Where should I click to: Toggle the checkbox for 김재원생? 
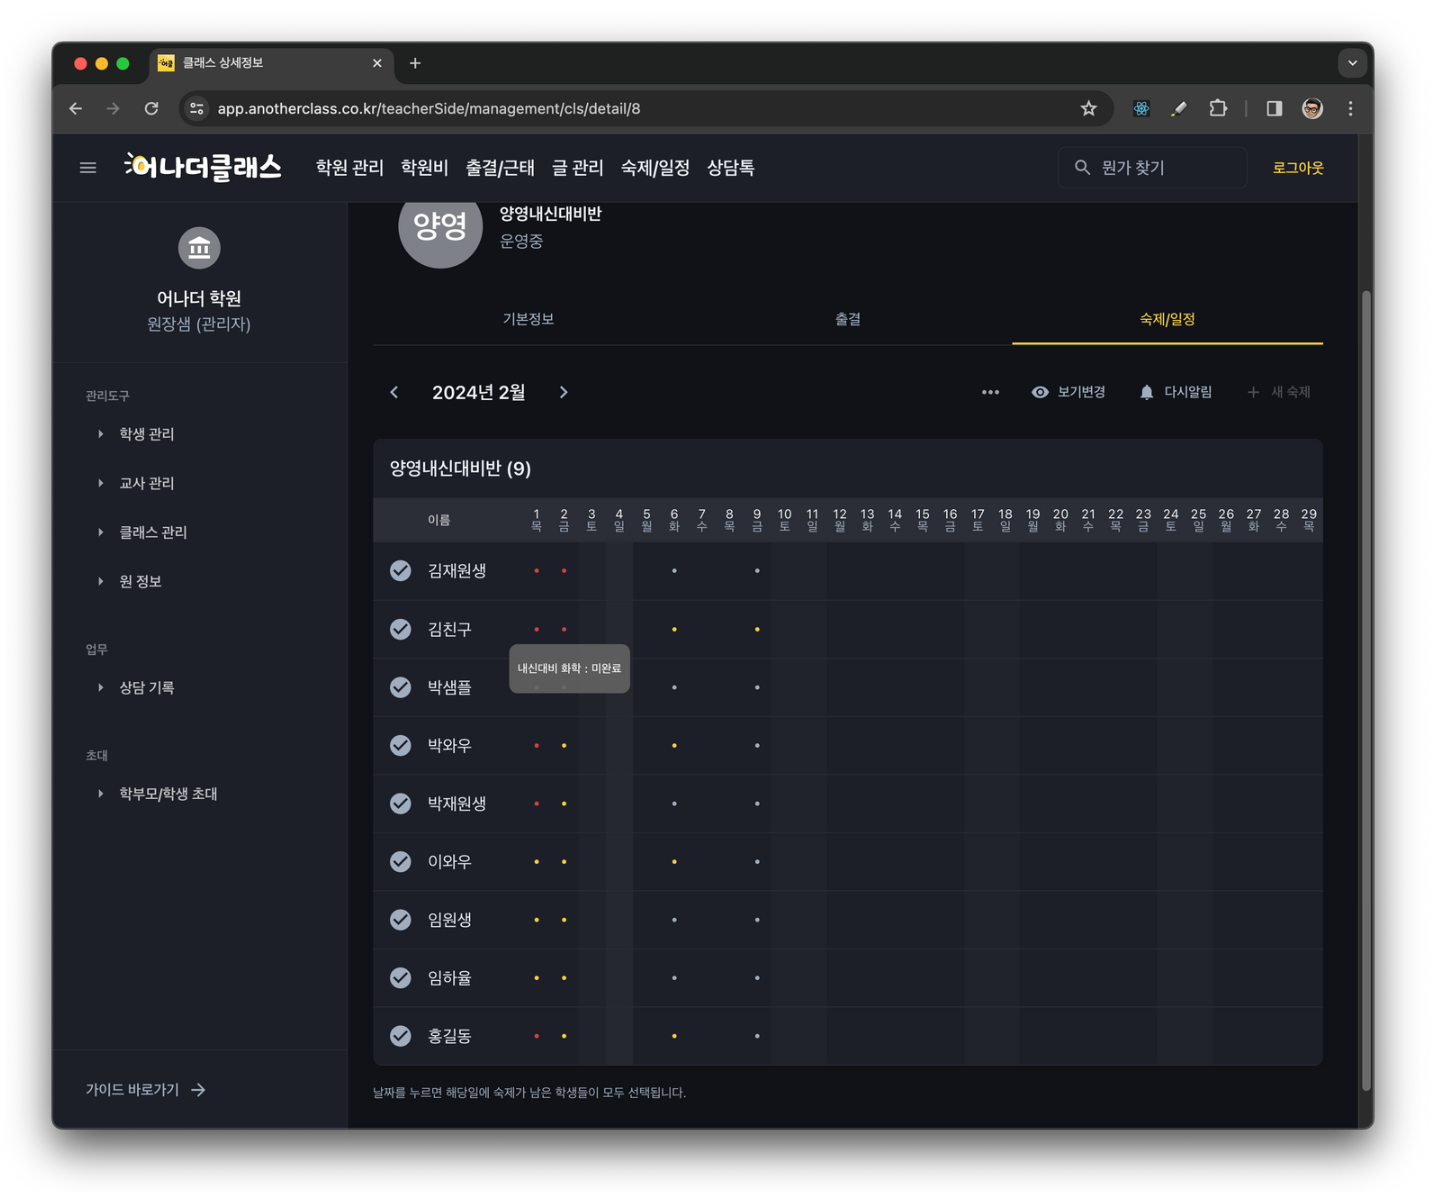pos(401,571)
